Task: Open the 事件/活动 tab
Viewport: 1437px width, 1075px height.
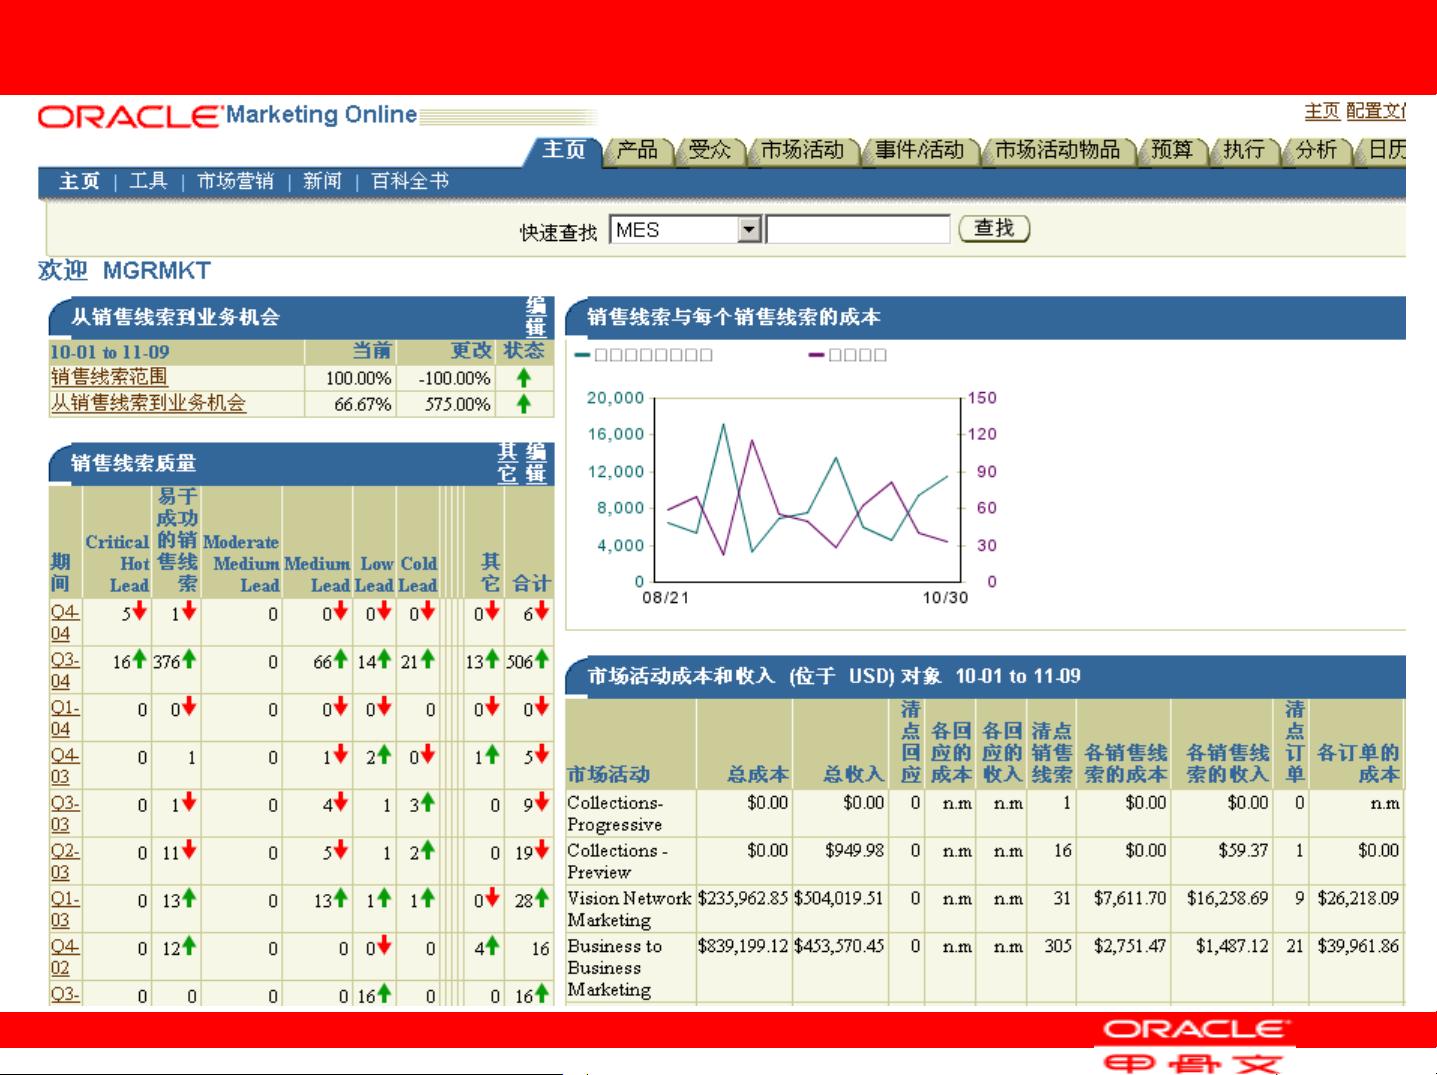Action: tap(920, 150)
